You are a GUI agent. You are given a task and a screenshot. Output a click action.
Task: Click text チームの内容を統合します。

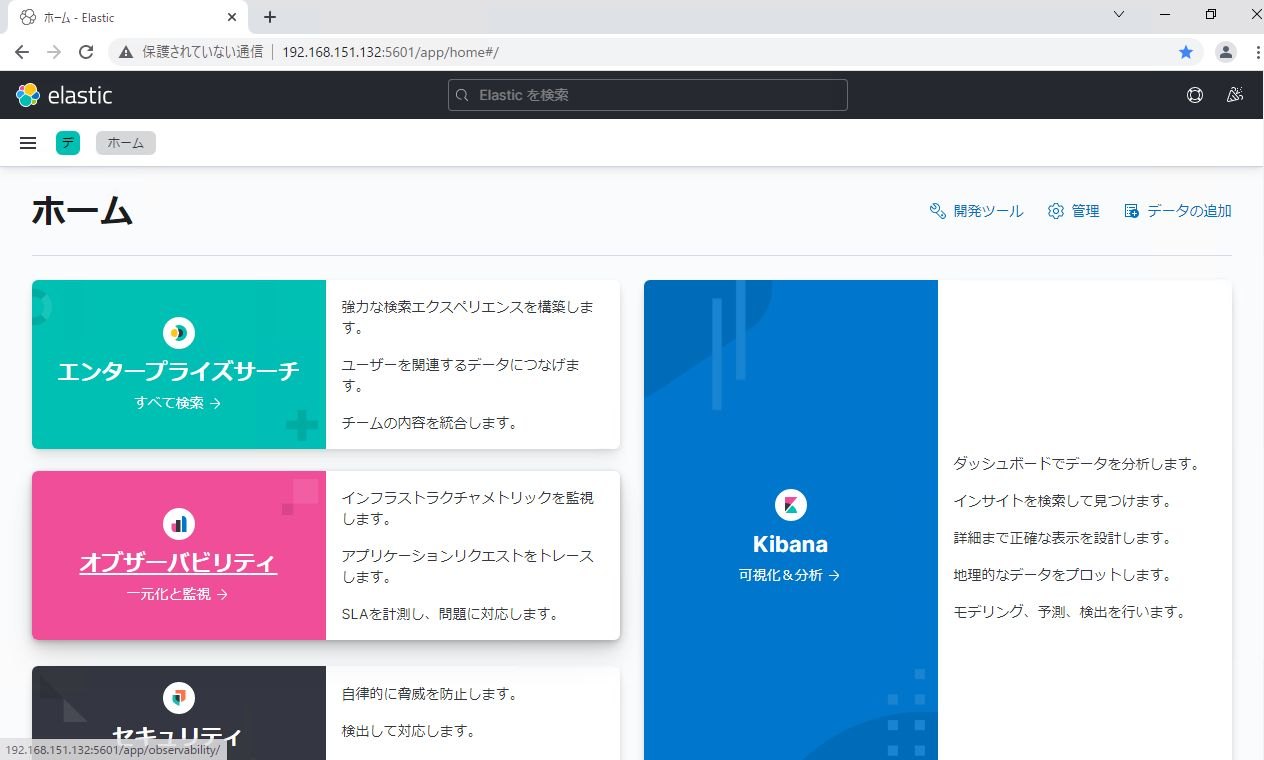(x=431, y=423)
